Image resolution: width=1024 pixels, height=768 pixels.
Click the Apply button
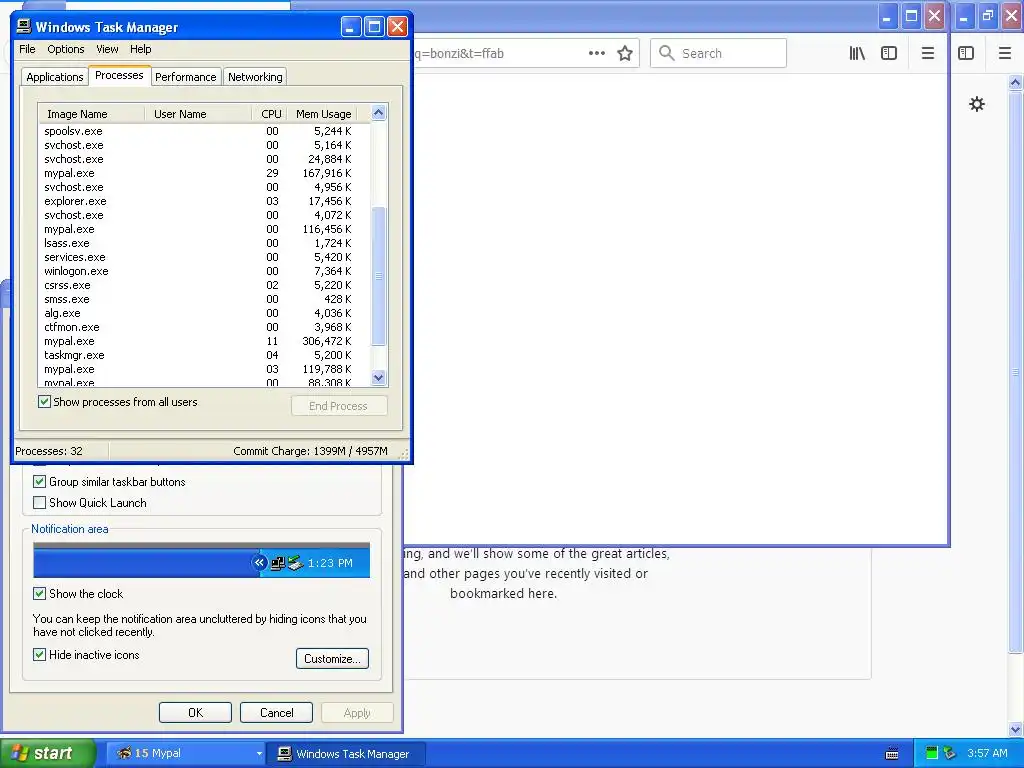[357, 712]
